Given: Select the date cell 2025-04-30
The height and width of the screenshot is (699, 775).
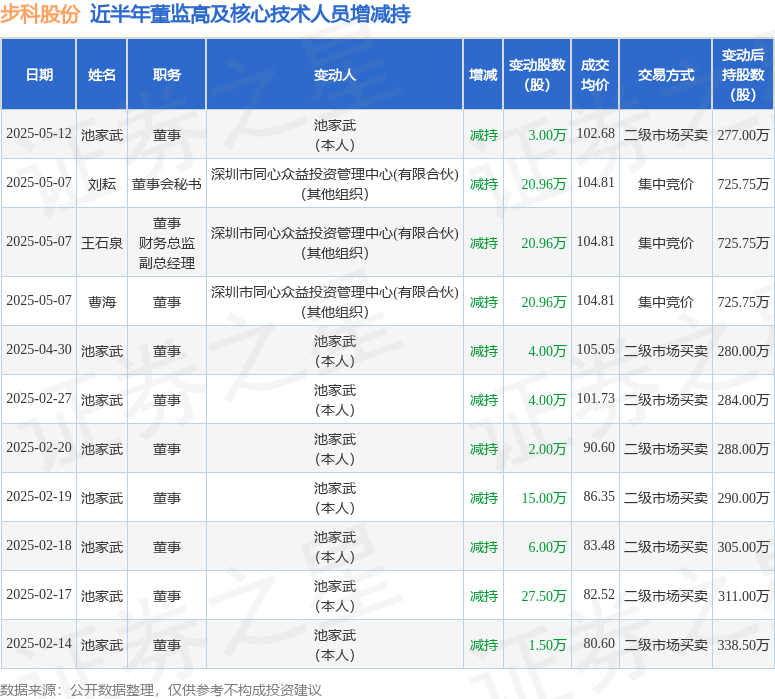Looking at the screenshot, I should click(x=39, y=350).
